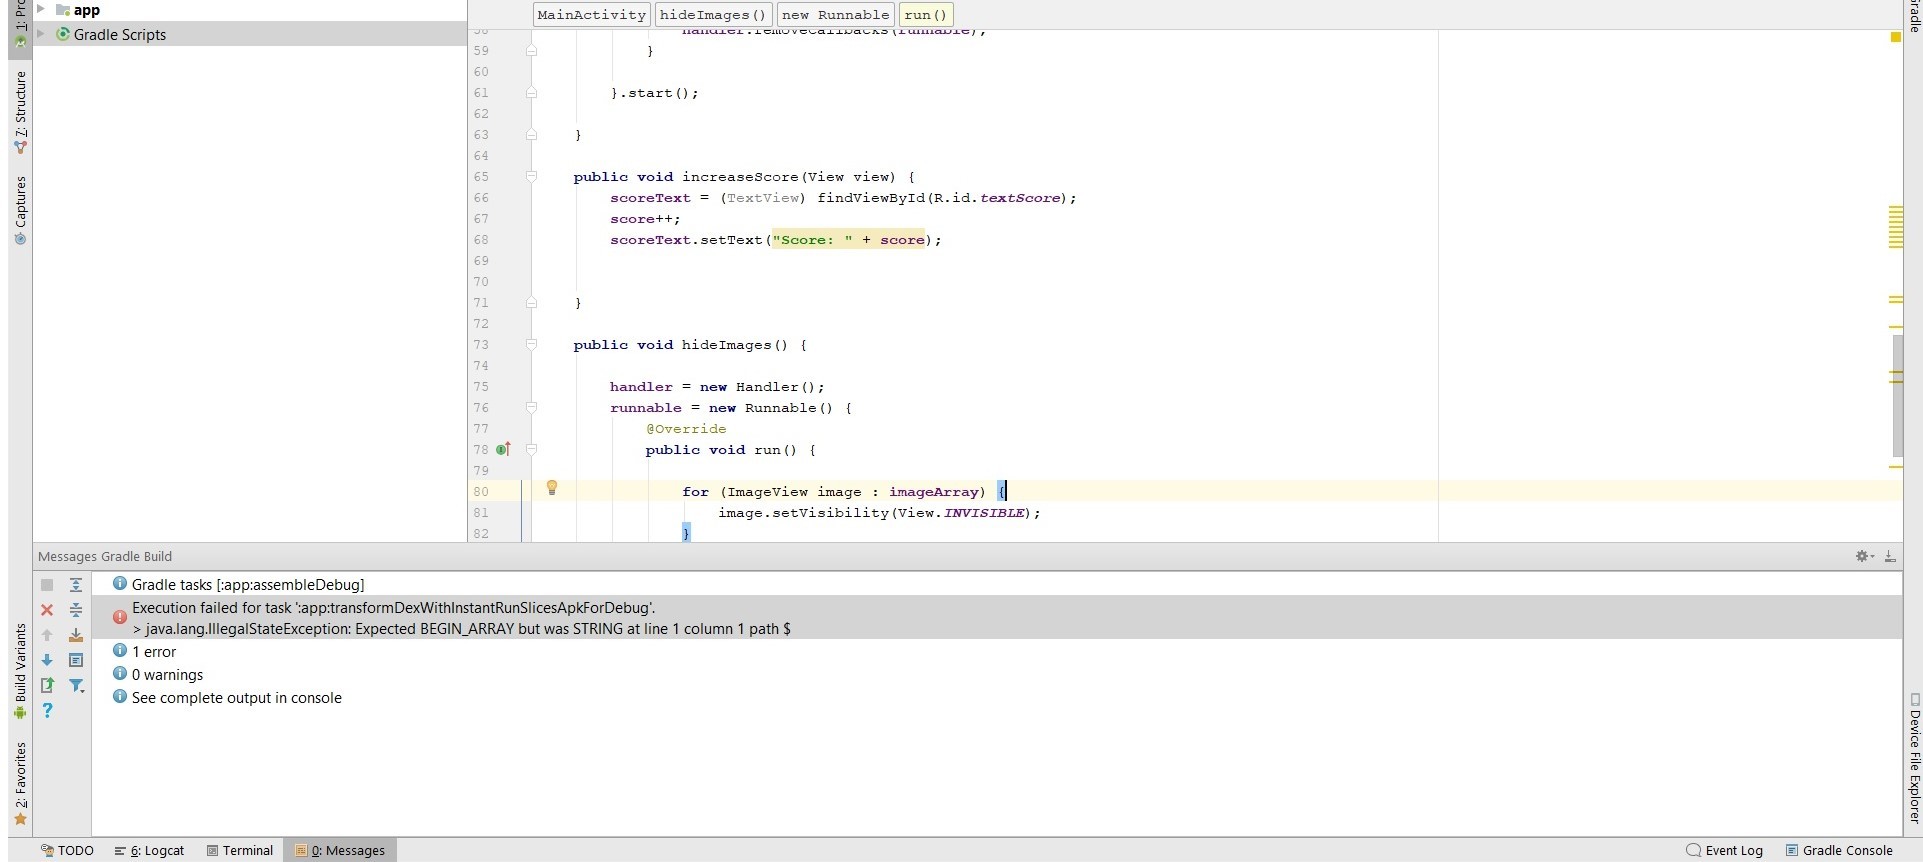Click the @Override annotation on line 77
This screenshot has width=1923, height=862.
686,429
